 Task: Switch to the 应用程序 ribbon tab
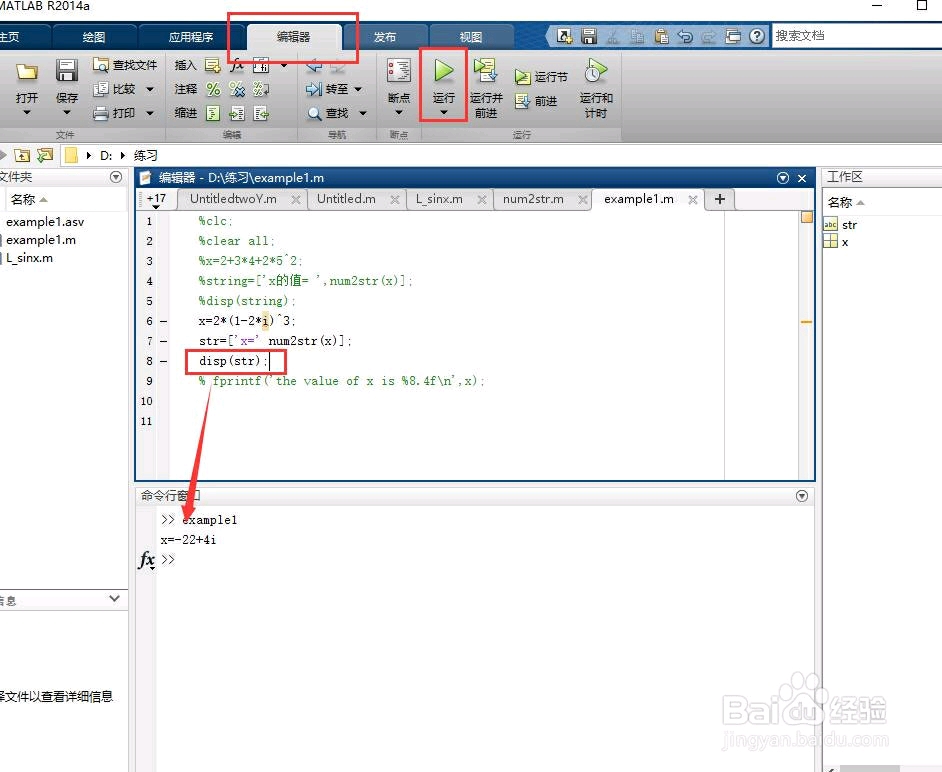click(x=190, y=37)
